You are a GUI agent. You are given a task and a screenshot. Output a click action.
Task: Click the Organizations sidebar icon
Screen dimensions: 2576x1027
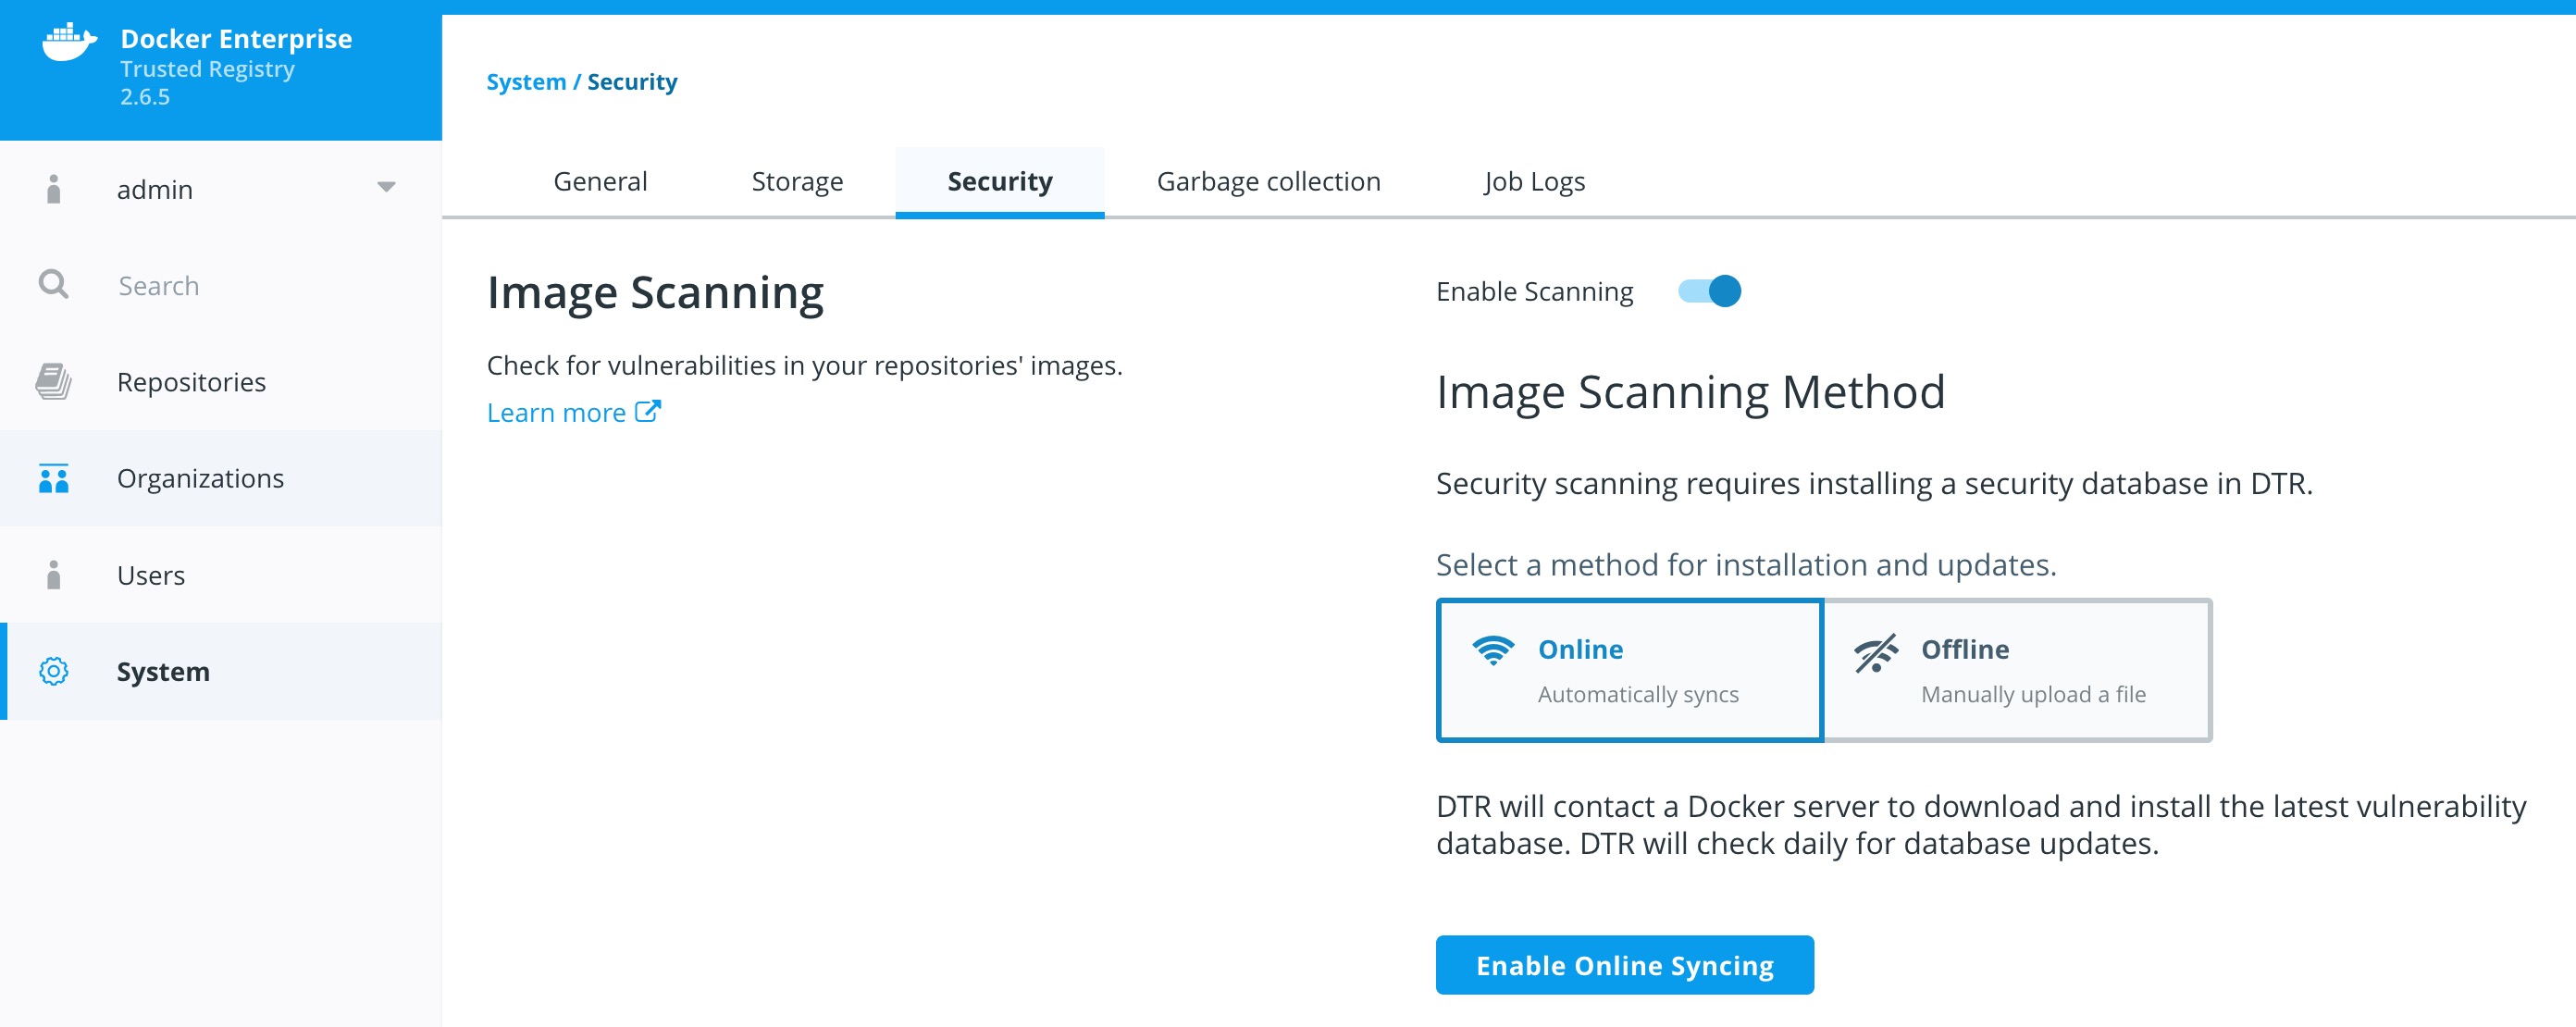(53, 478)
